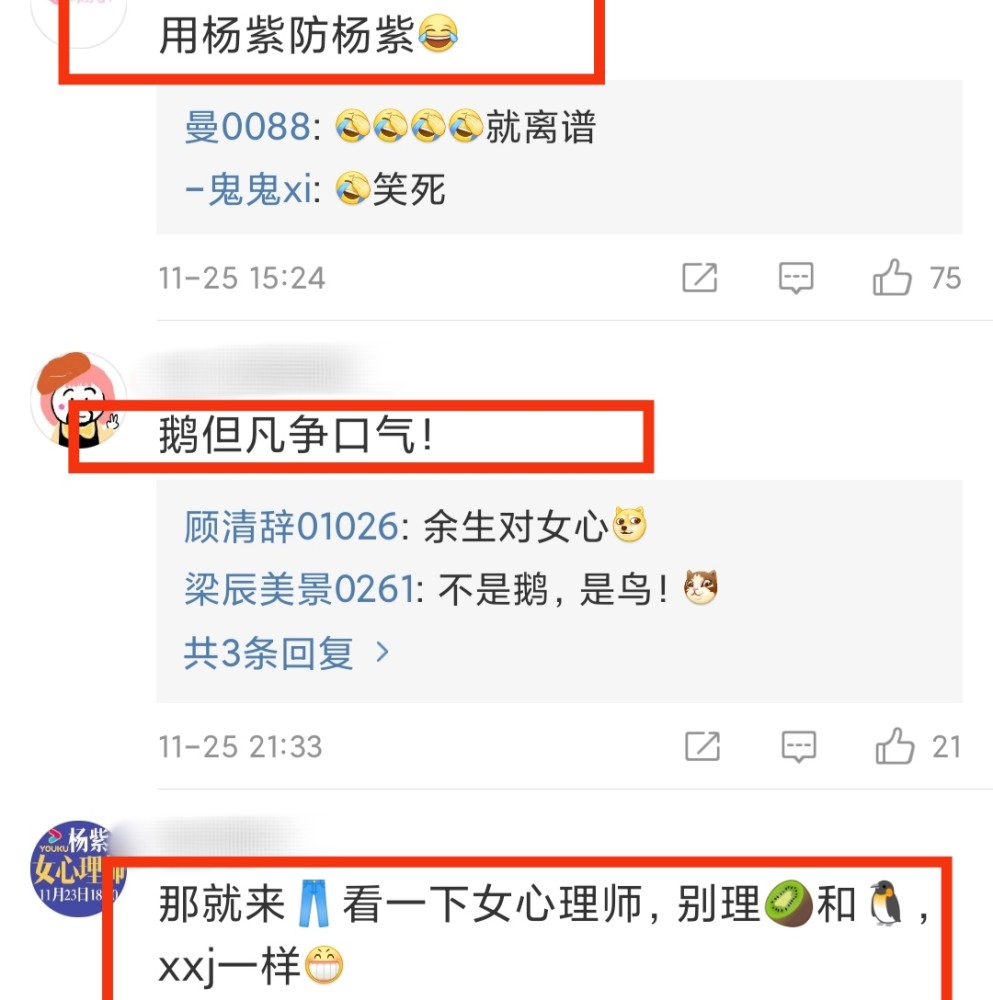
Task: Open reply box for the 15:24 comment
Action: pyautogui.click(x=796, y=277)
